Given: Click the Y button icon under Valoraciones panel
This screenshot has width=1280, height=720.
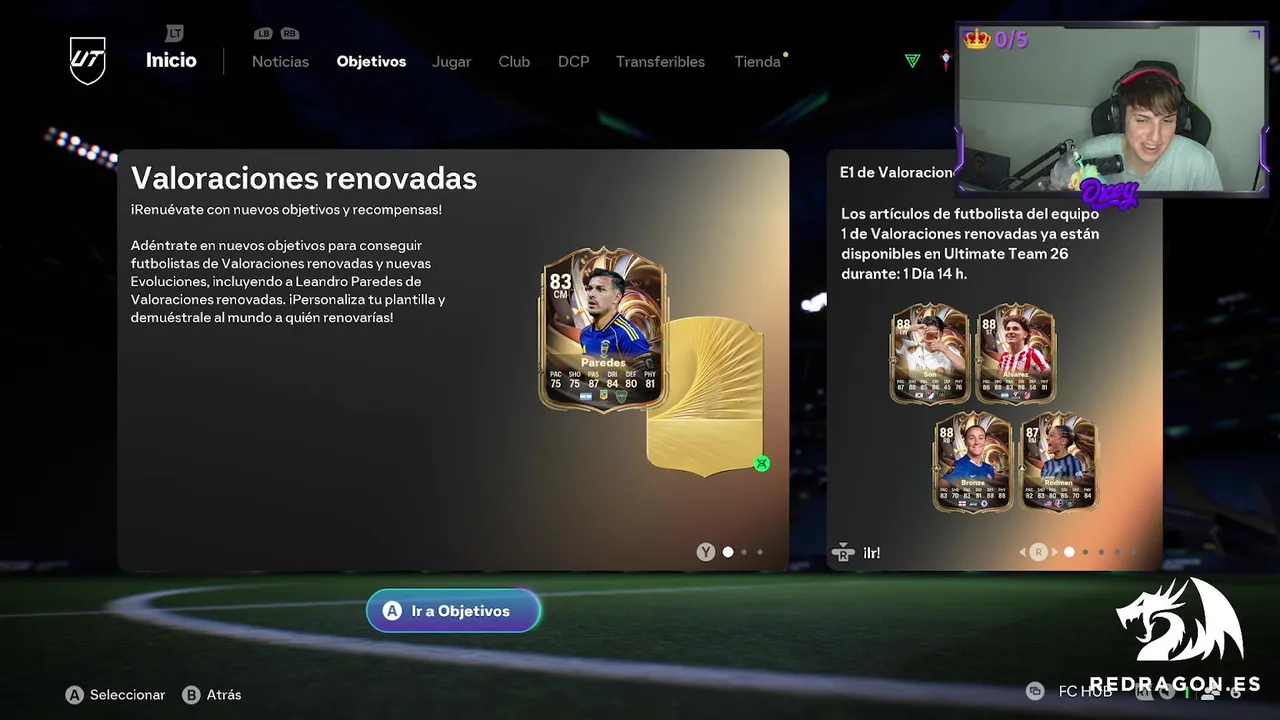Looking at the screenshot, I should (x=706, y=552).
